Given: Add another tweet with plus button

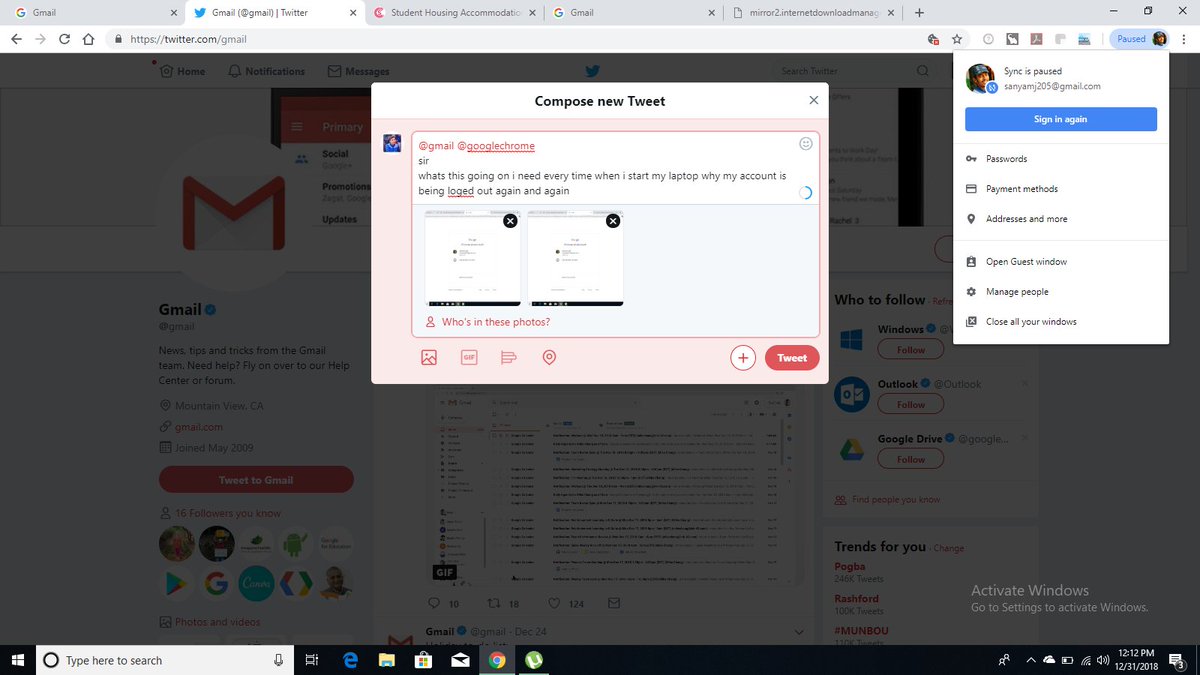Looking at the screenshot, I should [x=742, y=358].
